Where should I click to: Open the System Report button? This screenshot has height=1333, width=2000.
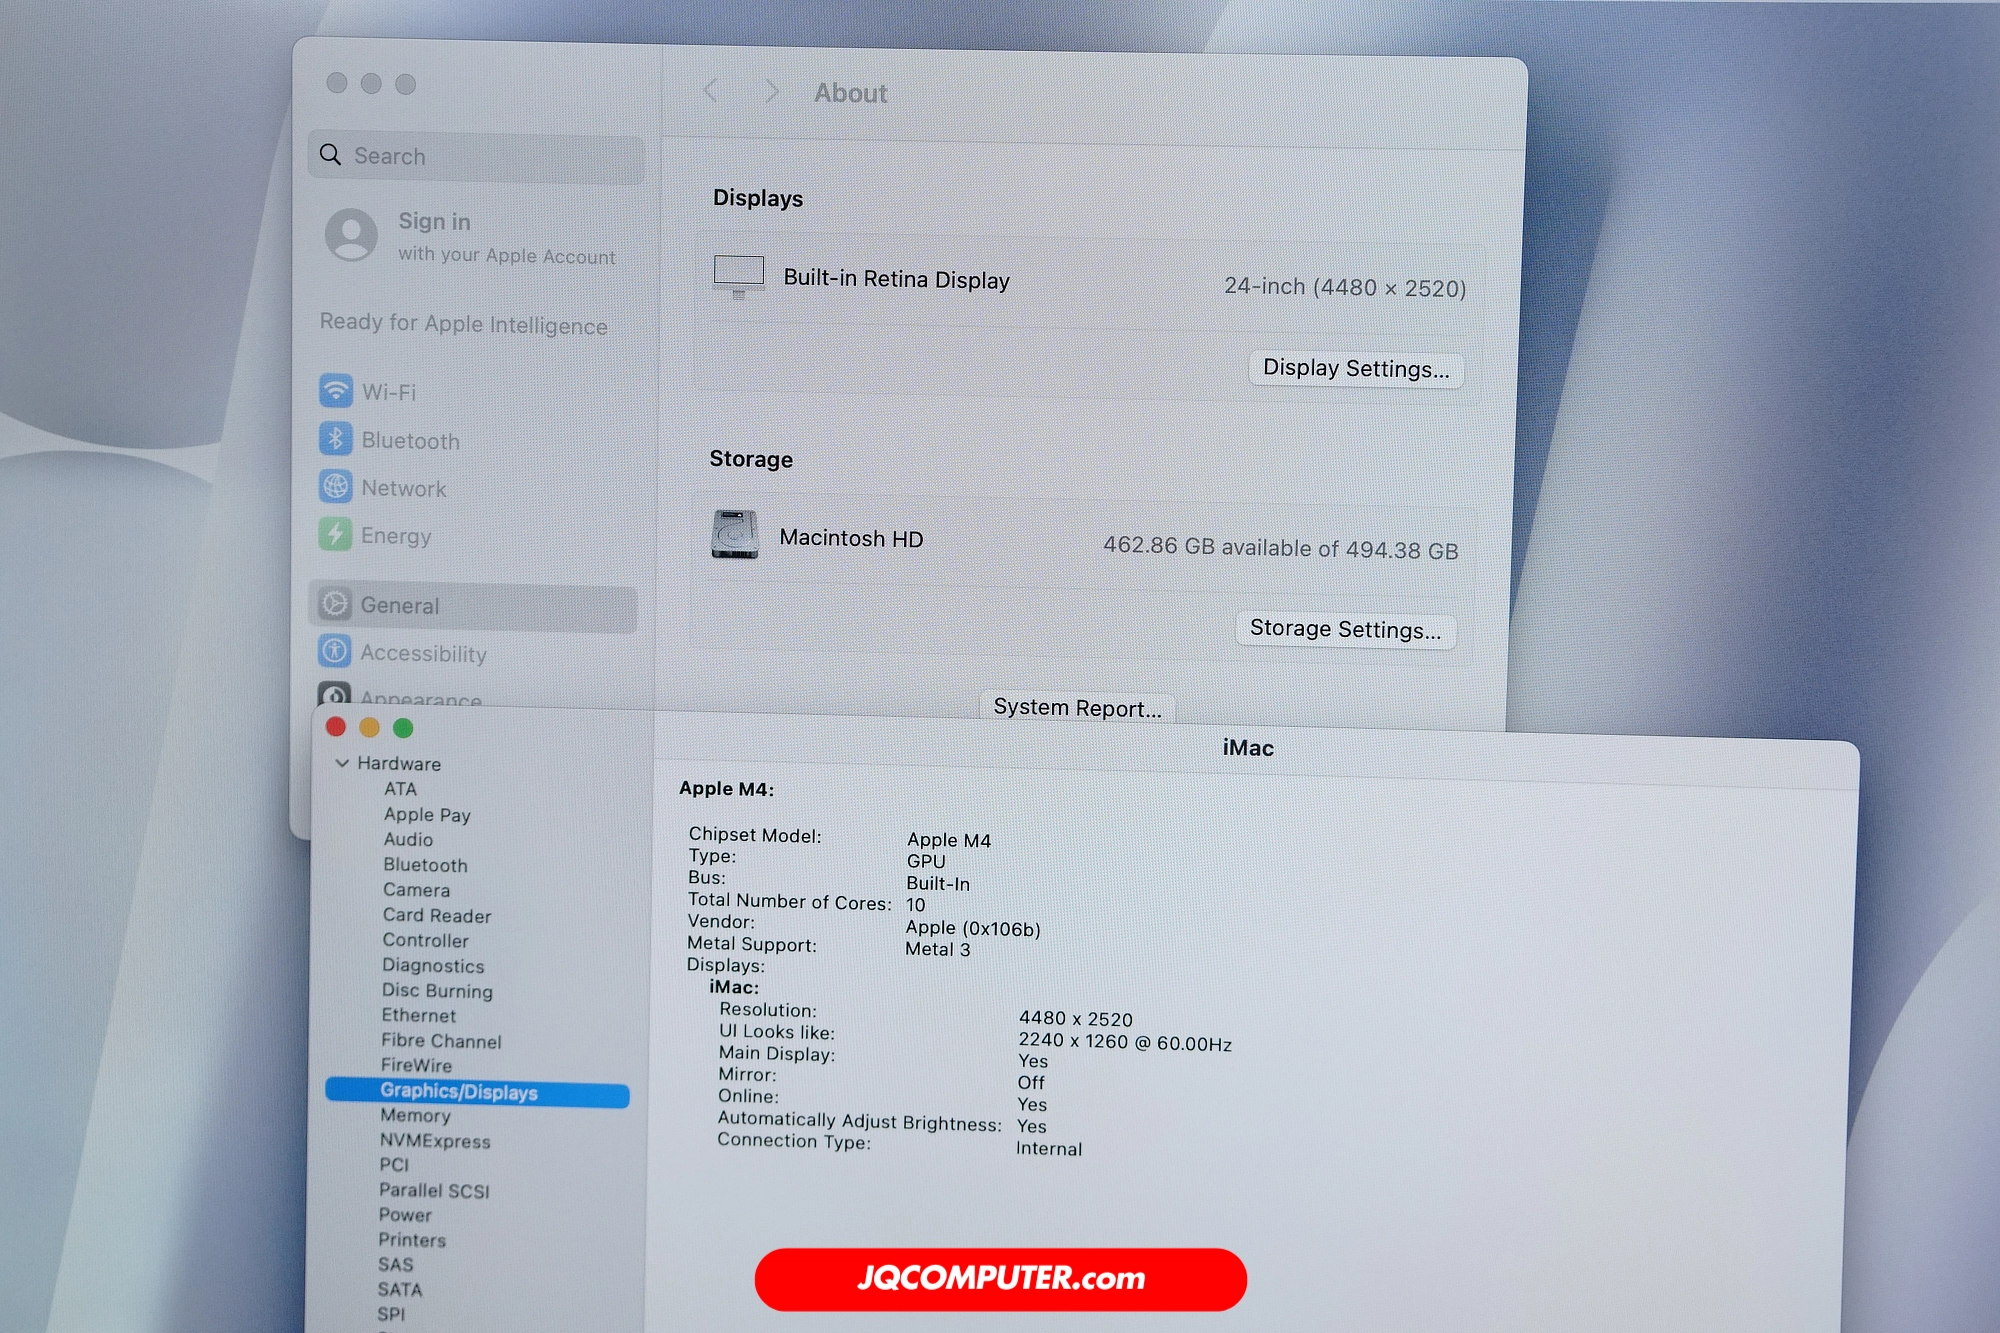(x=1077, y=708)
